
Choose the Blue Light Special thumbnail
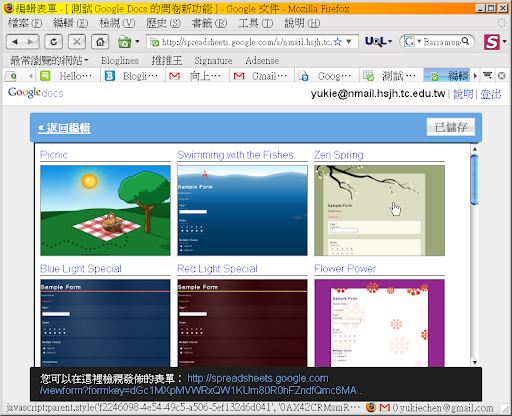point(105,323)
